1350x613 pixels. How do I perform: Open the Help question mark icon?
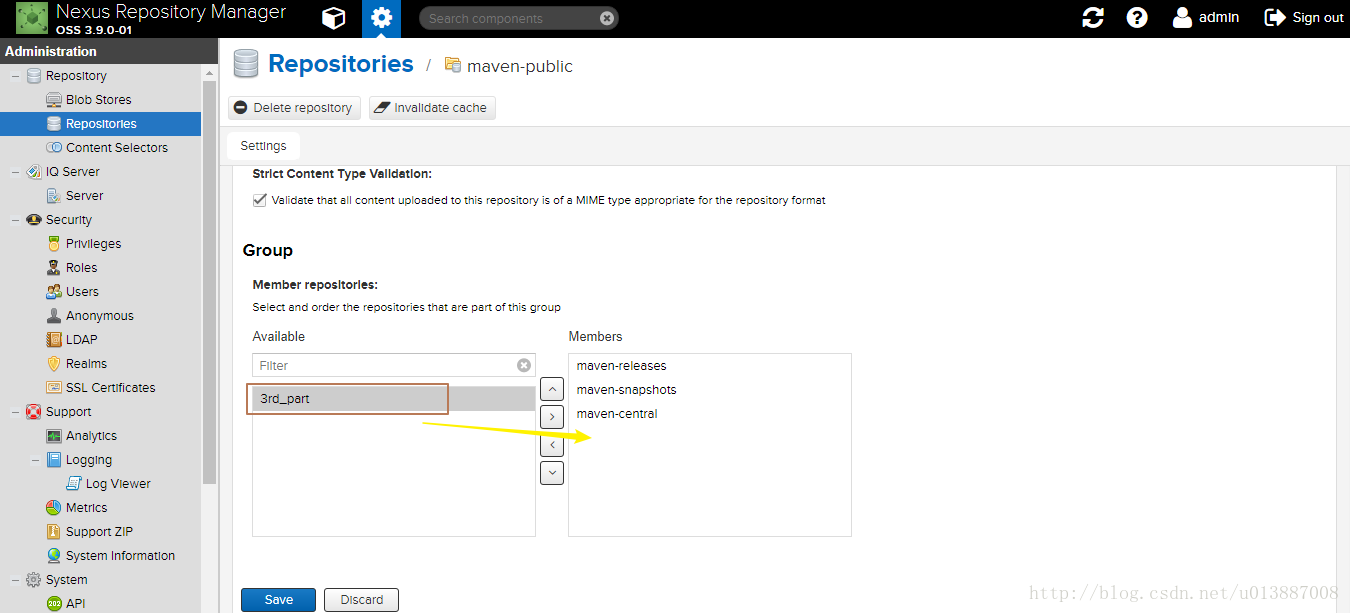[1137, 18]
